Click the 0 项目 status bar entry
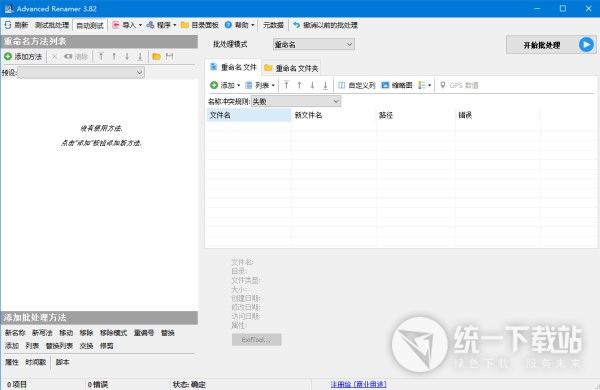Screen dimensions: 600x390 (17, 385)
